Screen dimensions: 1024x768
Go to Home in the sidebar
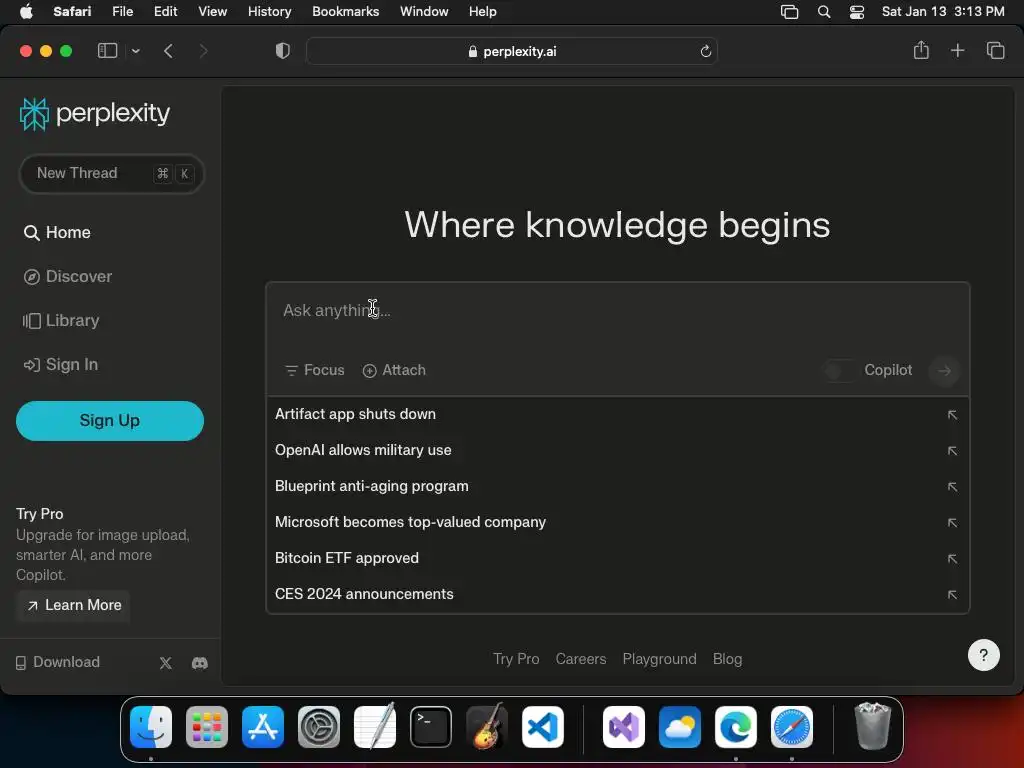tap(57, 232)
